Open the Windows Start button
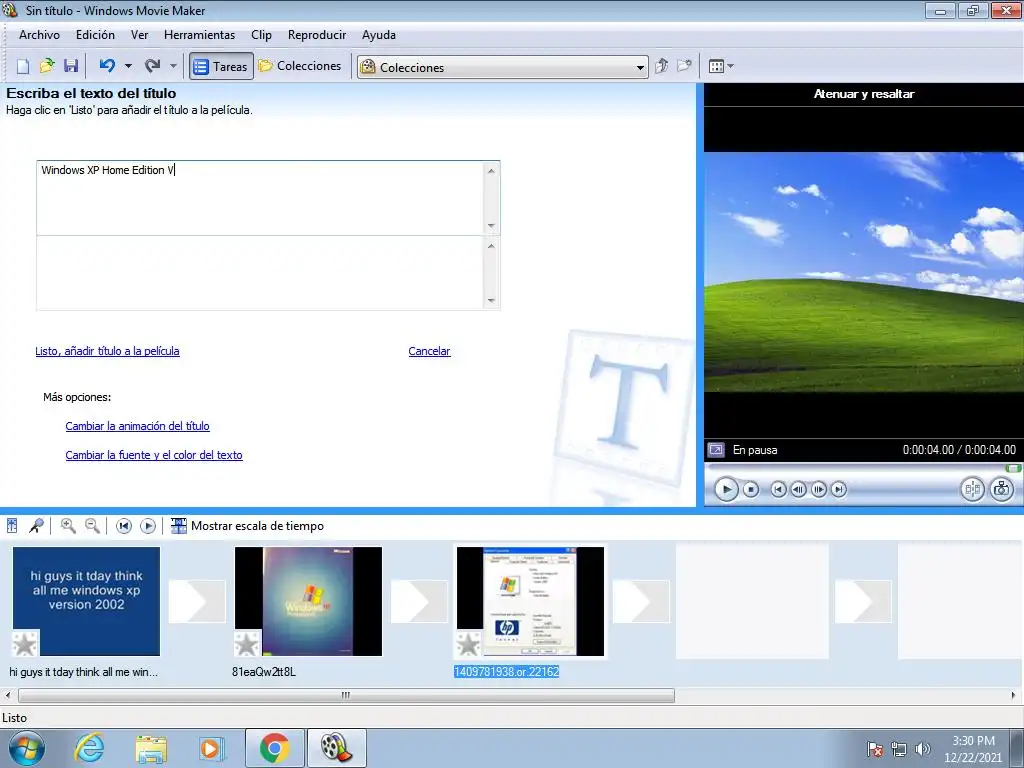Screen dimensions: 1024x768 coord(26,748)
